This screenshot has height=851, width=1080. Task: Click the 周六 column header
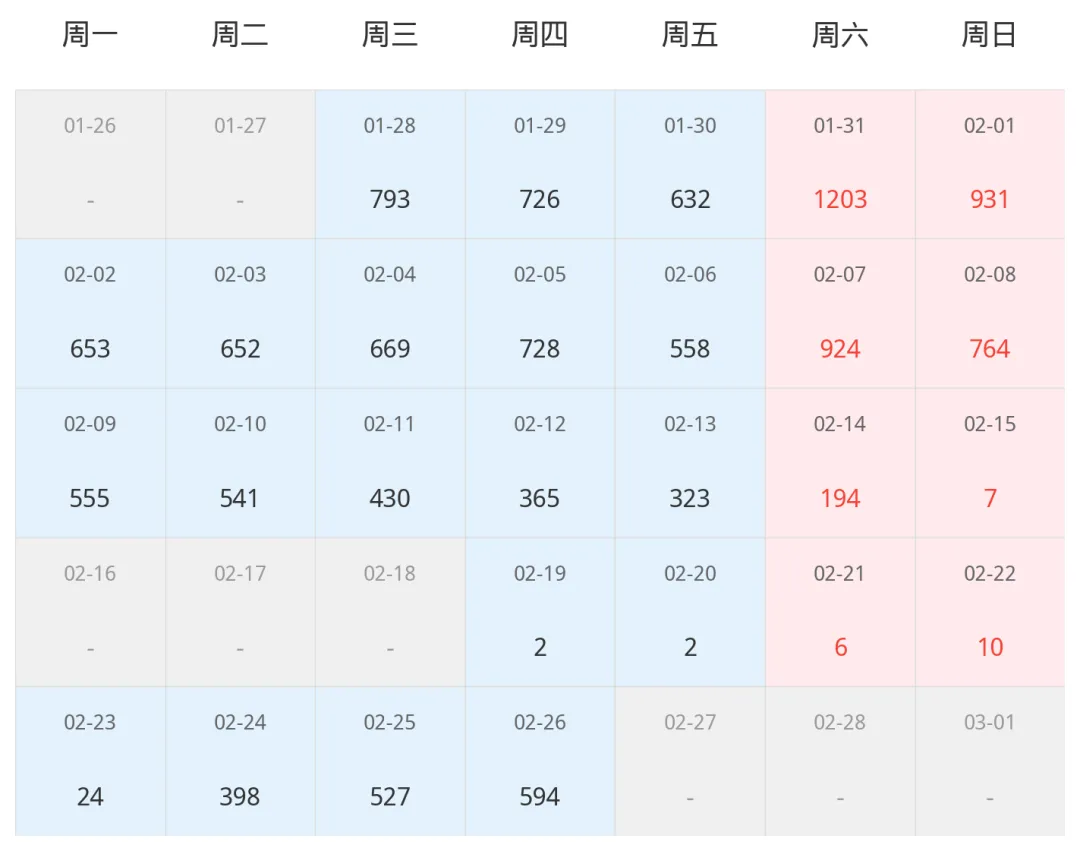[840, 34]
